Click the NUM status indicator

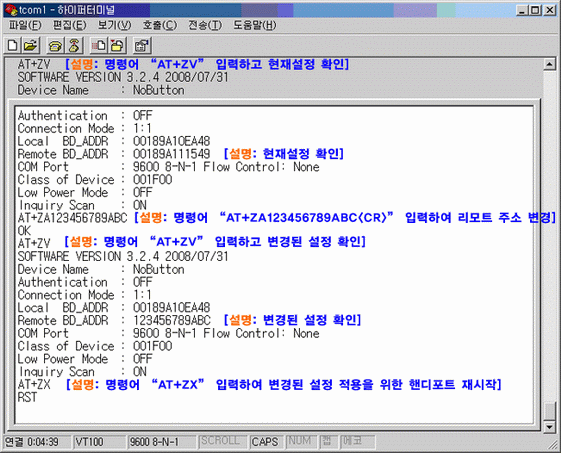click(301, 442)
